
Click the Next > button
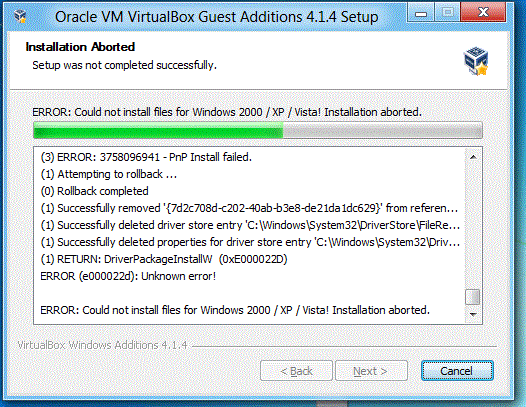(371, 371)
